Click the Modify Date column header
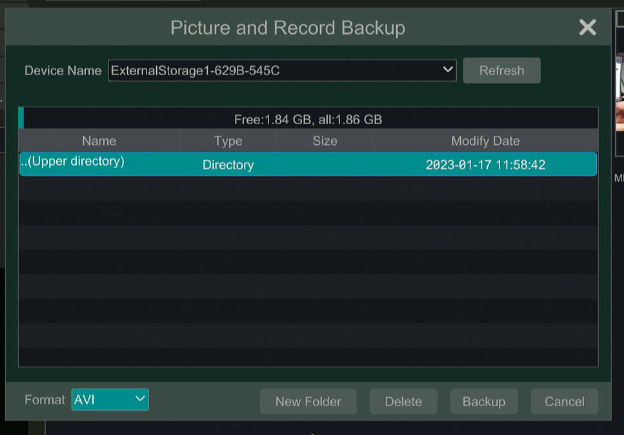624x435 pixels. click(485, 141)
